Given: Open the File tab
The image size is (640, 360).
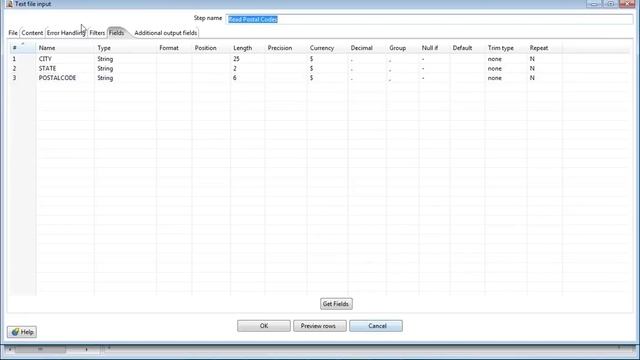Looking at the screenshot, I should tap(13, 33).
